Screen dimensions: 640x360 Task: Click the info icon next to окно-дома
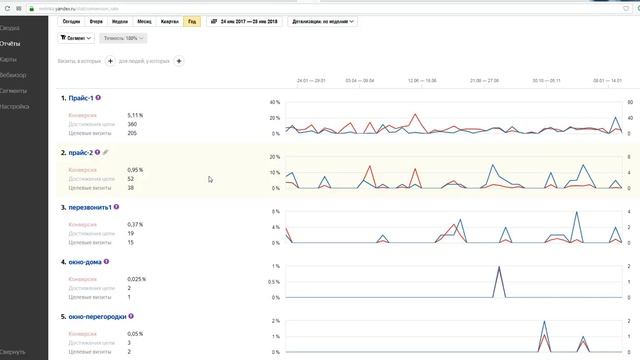coord(106,262)
